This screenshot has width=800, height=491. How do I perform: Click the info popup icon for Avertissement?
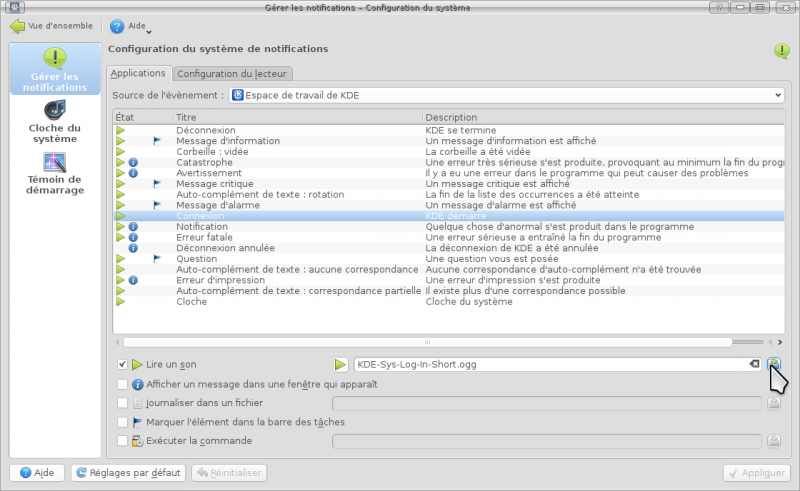coord(133,173)
